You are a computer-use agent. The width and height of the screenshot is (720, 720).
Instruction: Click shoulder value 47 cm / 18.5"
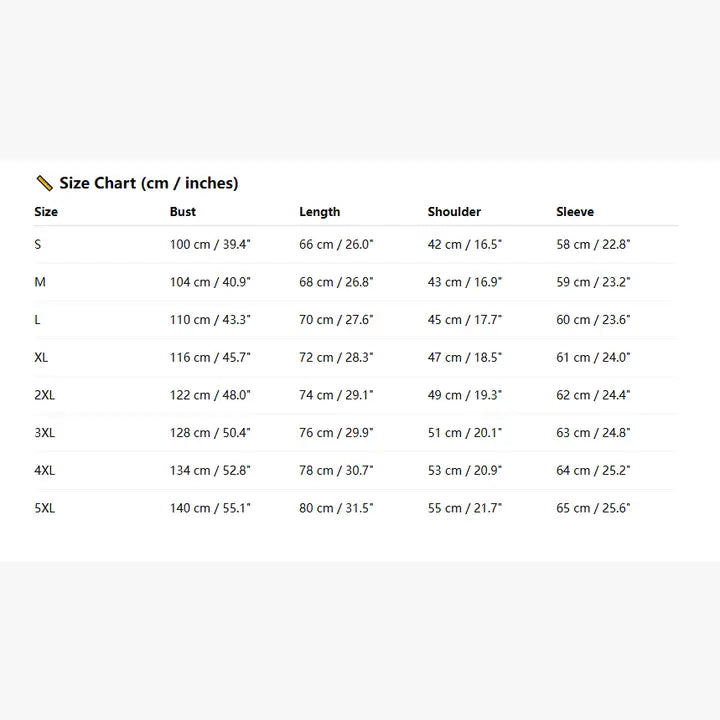pyautogui.click(x=465, y=357)
